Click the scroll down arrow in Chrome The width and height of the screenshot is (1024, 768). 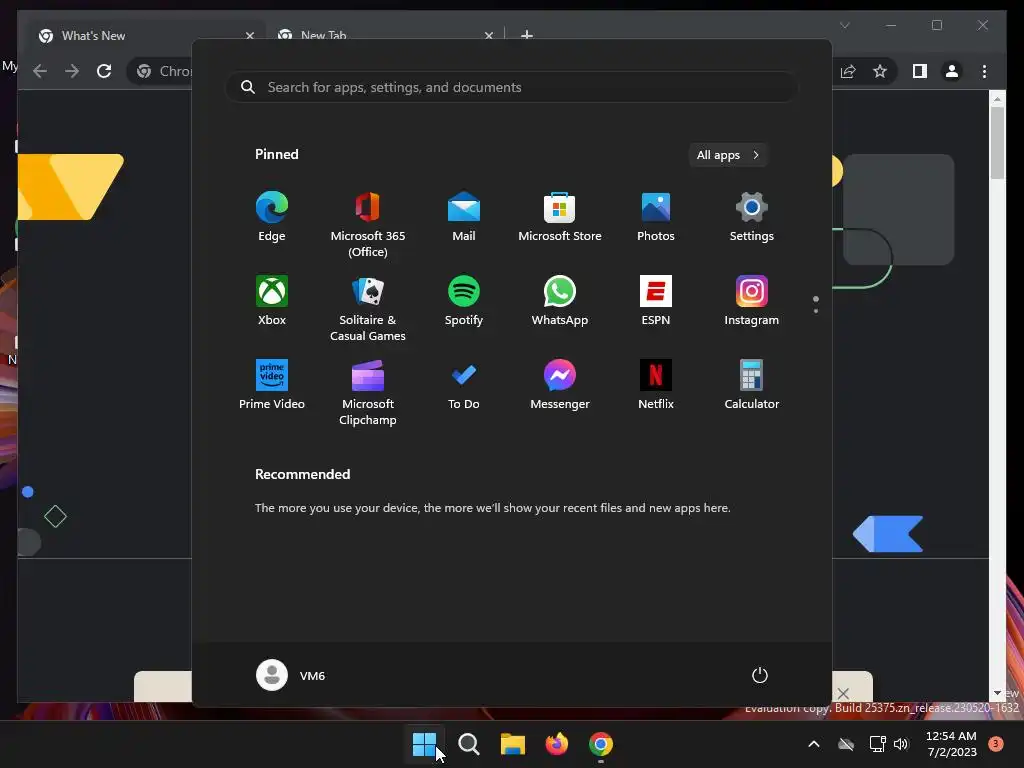coord(997,693)
